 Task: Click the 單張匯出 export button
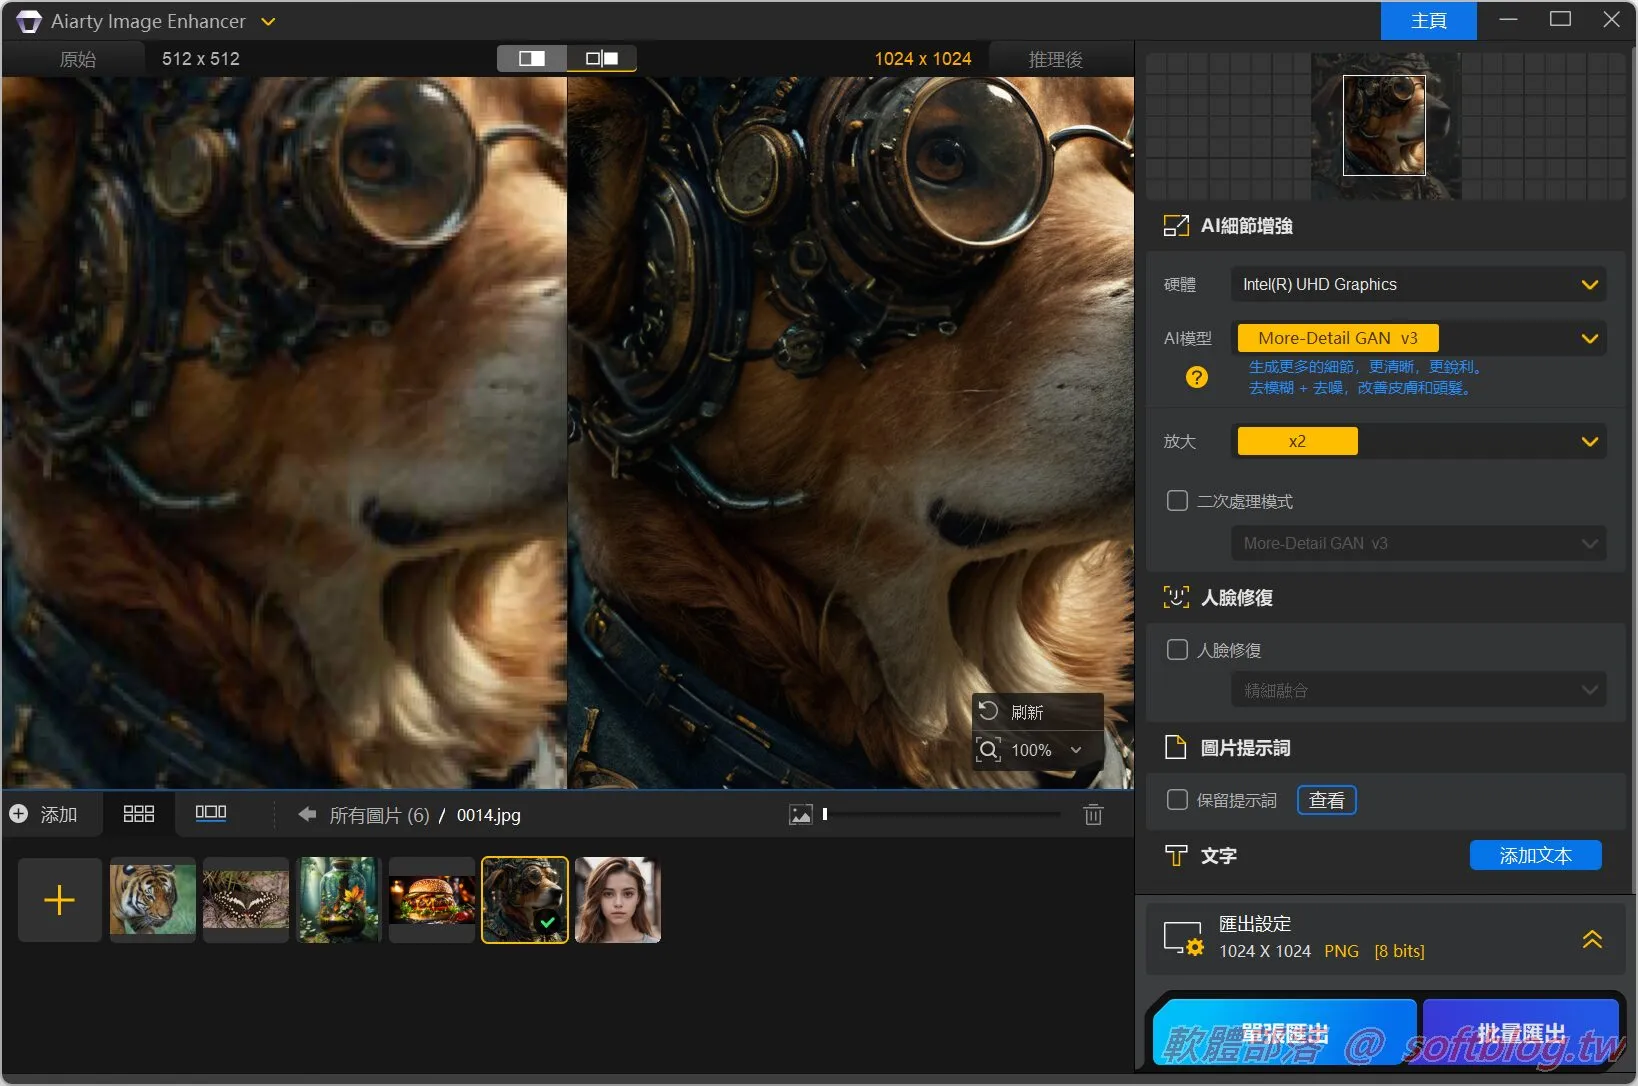click(x=1284, y=1033)
